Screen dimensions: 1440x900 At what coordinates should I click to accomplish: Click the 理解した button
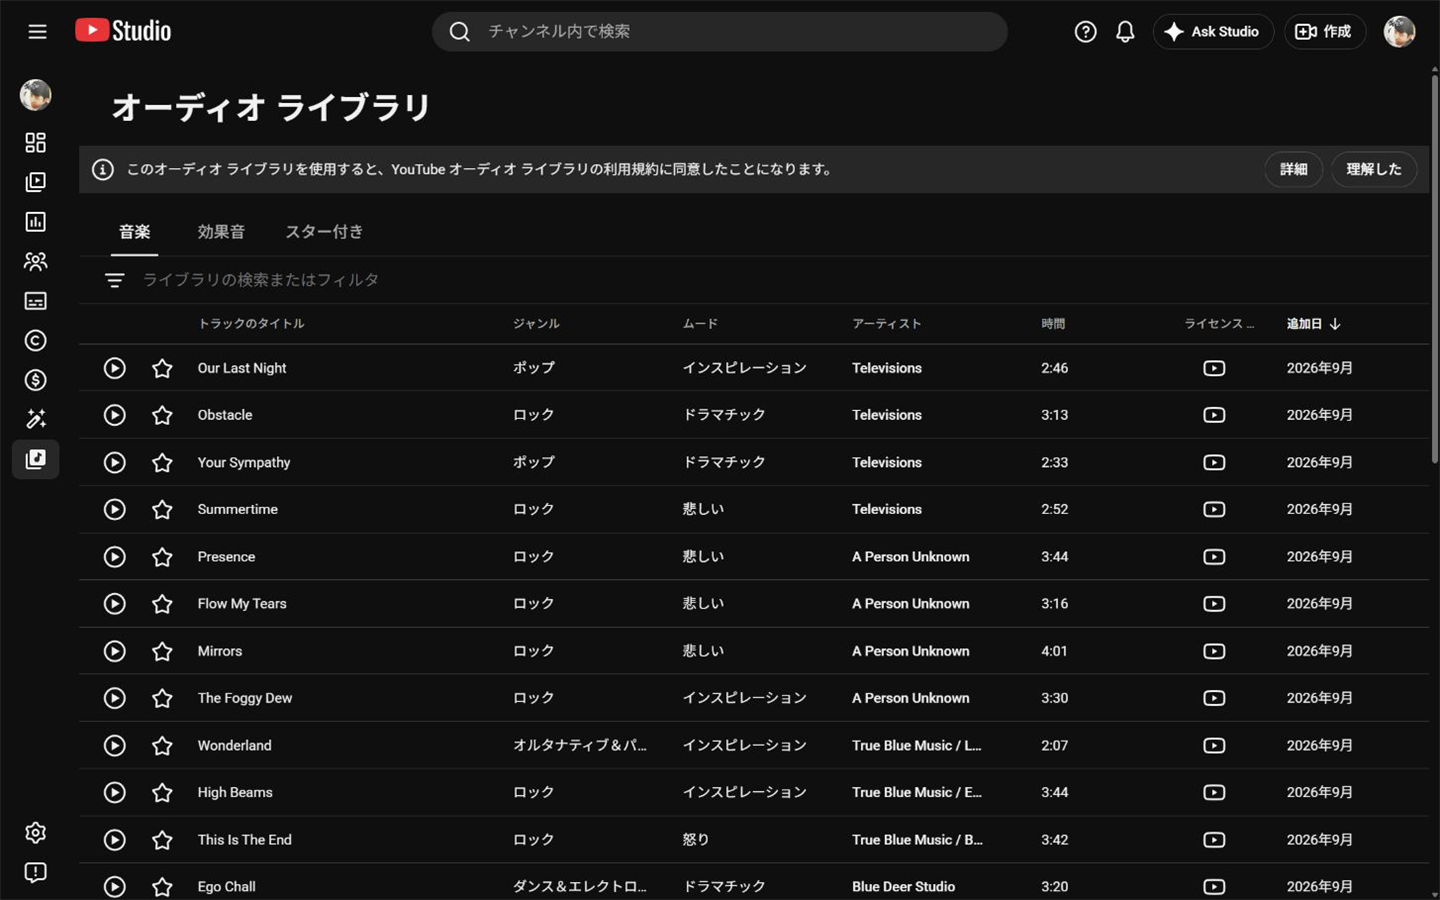click(1374, 169)
